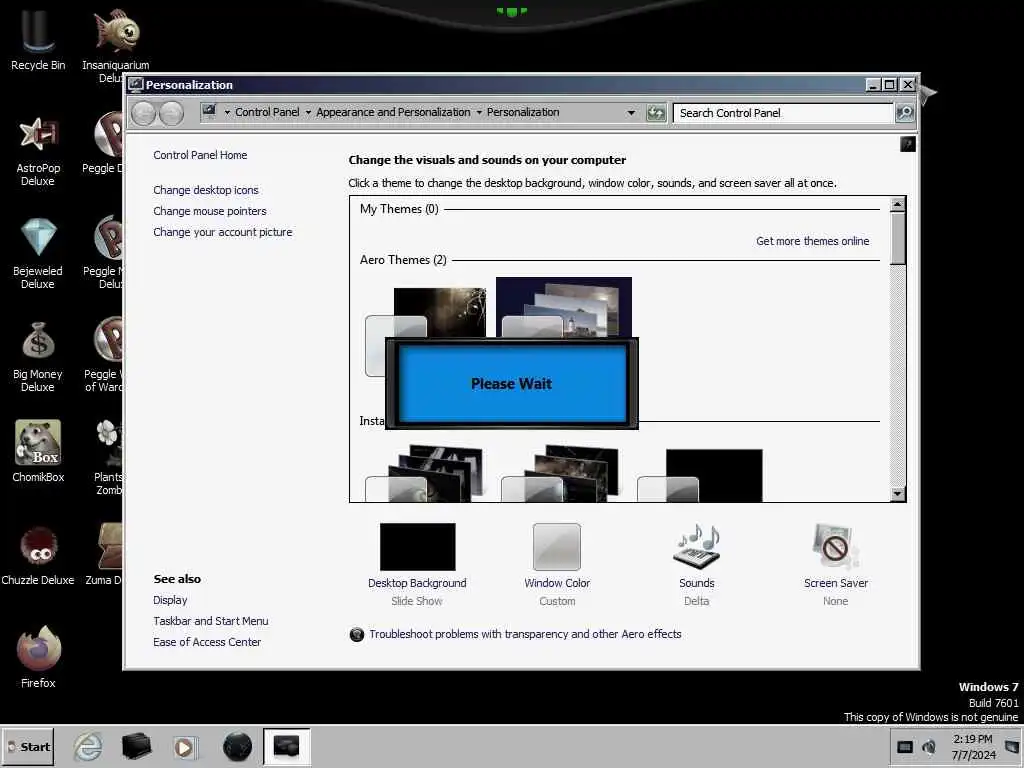Open Change your account picture

(223, 232)
